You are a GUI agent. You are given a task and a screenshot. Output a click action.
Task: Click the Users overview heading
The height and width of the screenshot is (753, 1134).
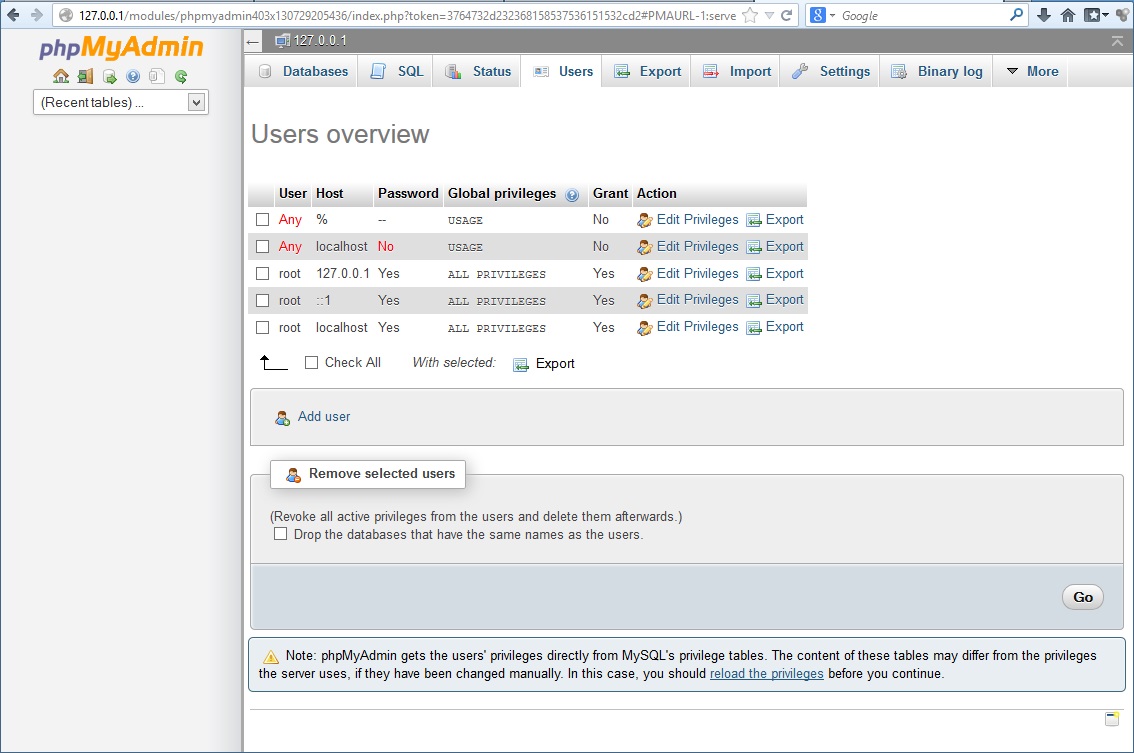[340, 135]
